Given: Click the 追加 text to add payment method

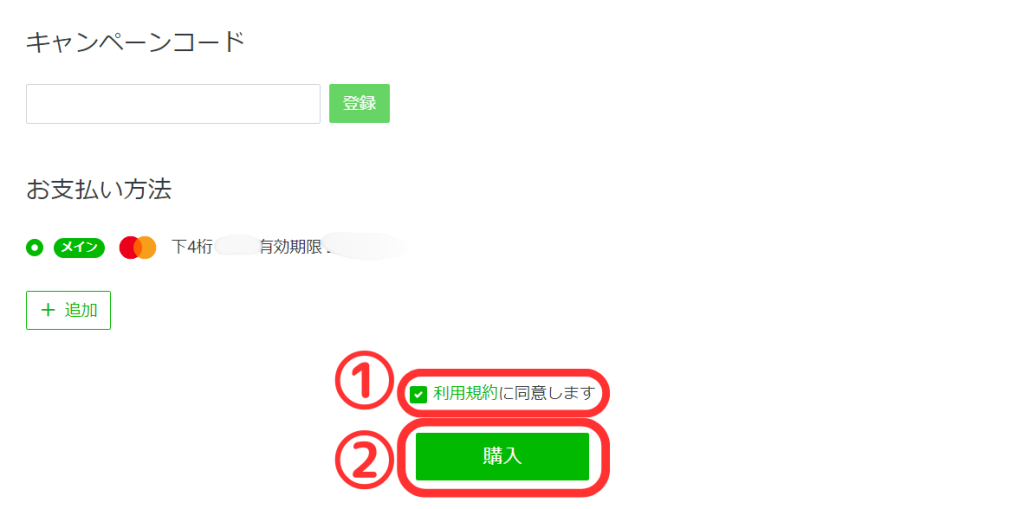Looking at the screenshot, I should pos(81,310).
